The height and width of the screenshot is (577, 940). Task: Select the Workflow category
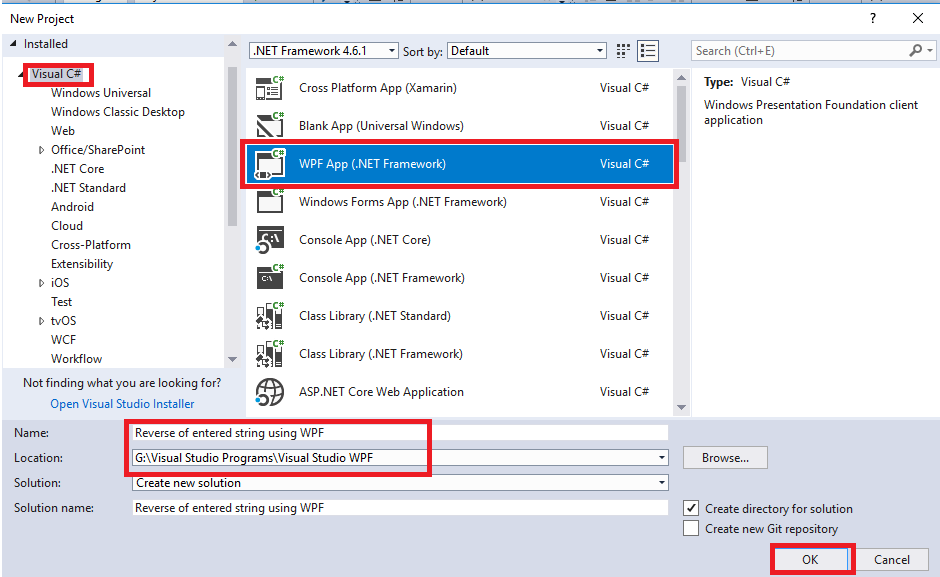pos(76,359)
